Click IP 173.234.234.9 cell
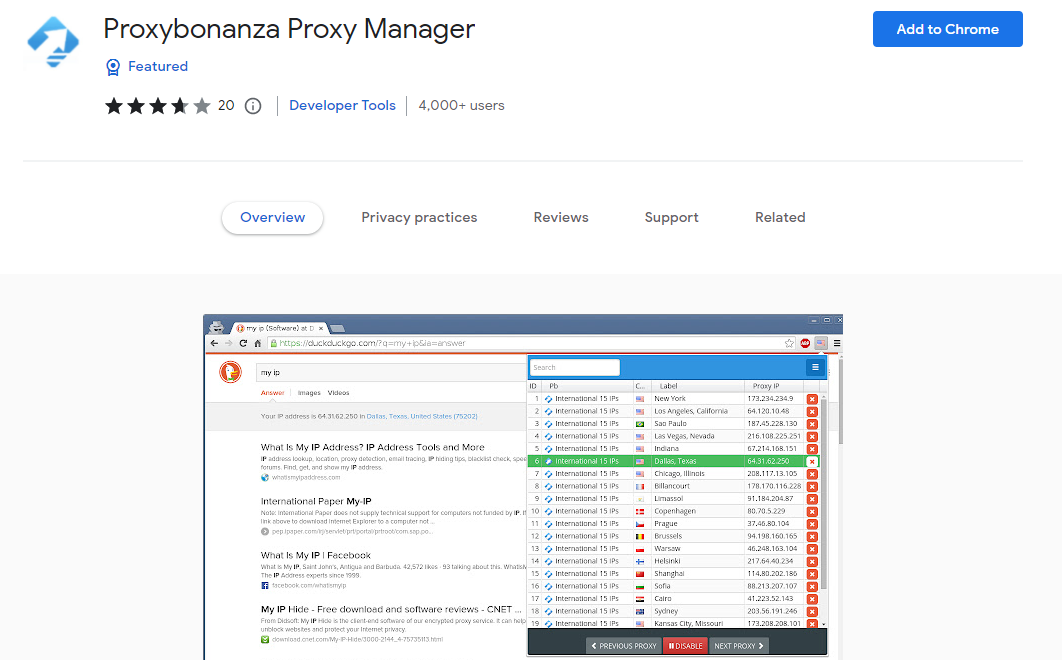This screenshot has height=660, width=1062. click(770, 398)
